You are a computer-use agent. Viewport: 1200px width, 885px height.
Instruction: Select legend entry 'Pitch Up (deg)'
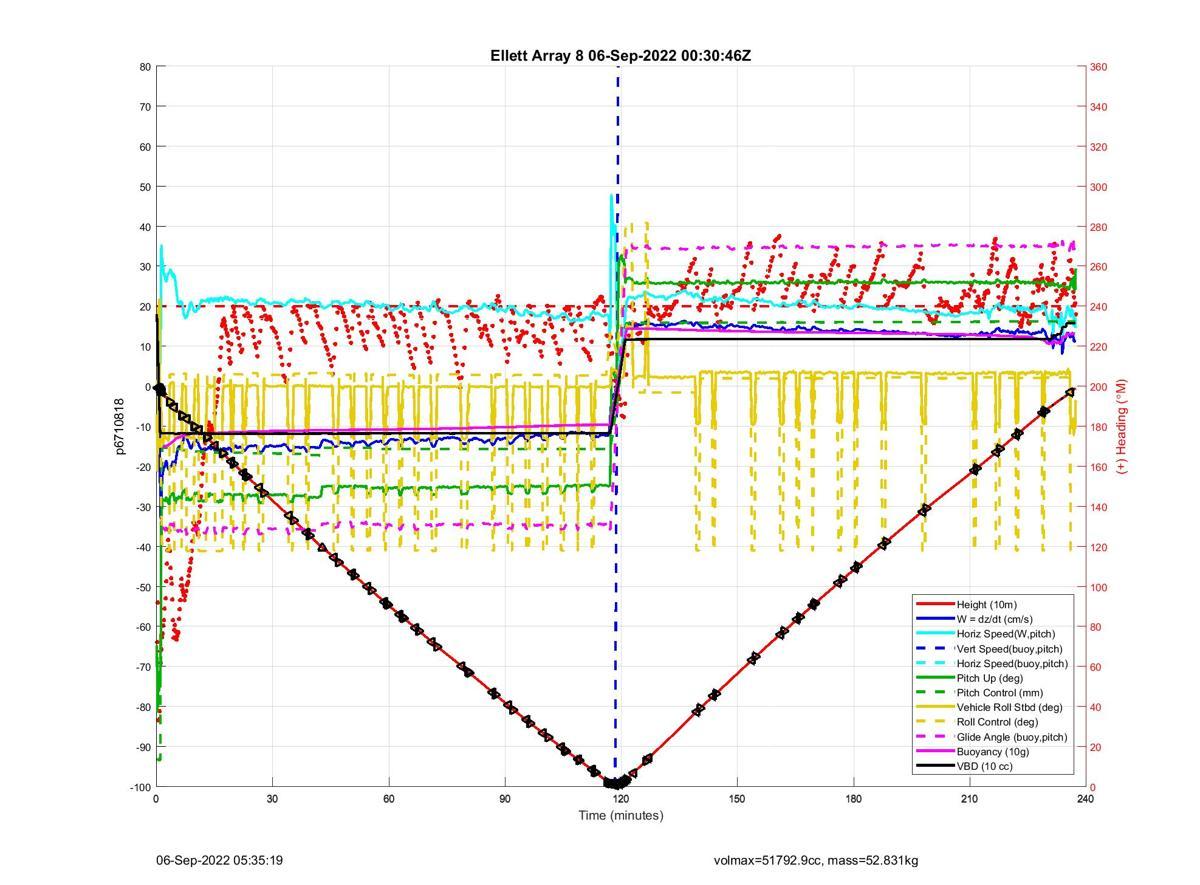tap(991, 678)
